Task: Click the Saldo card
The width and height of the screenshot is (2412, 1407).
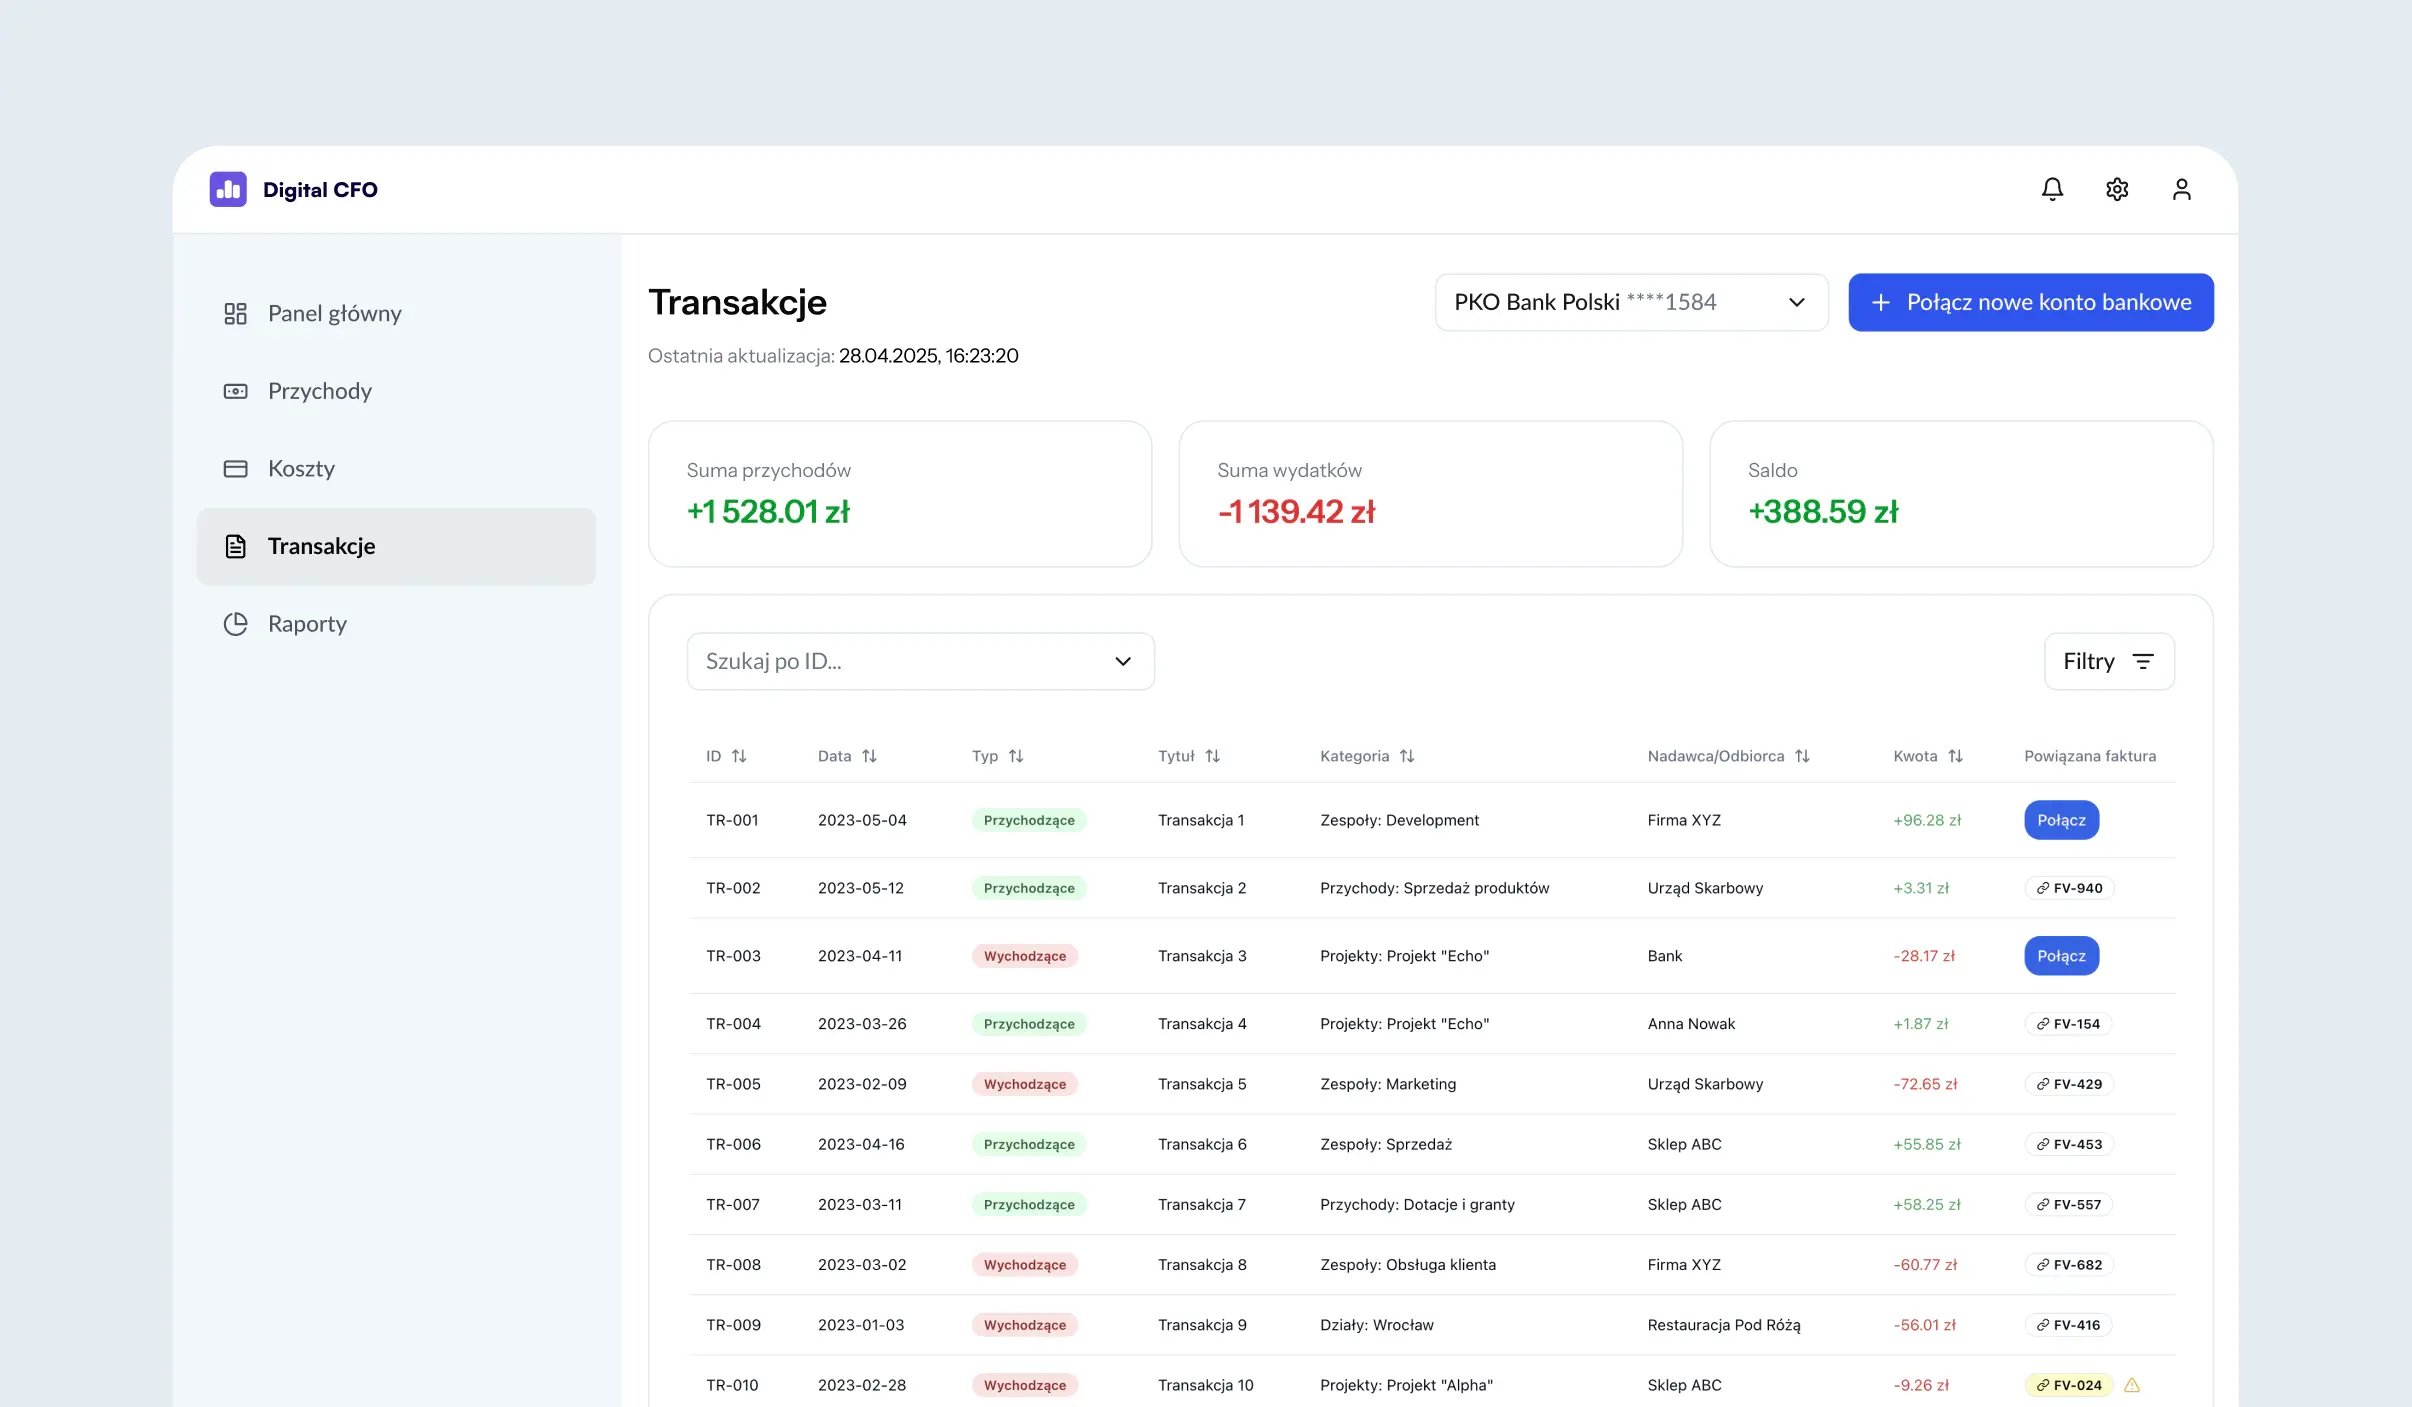Action: [x=1961, y=494]
